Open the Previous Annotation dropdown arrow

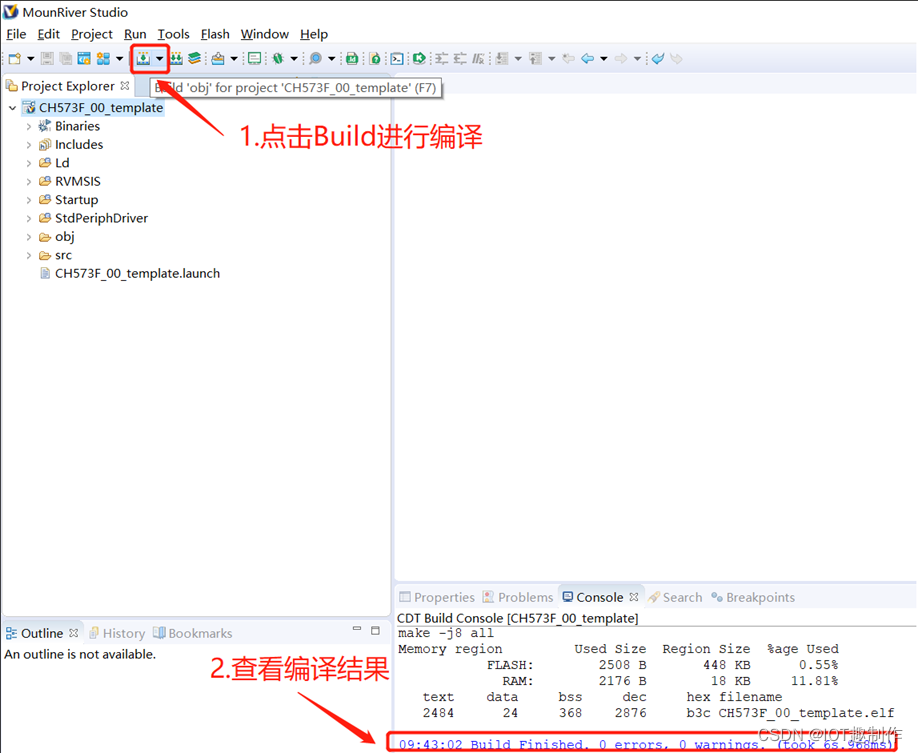pos(552,59)
